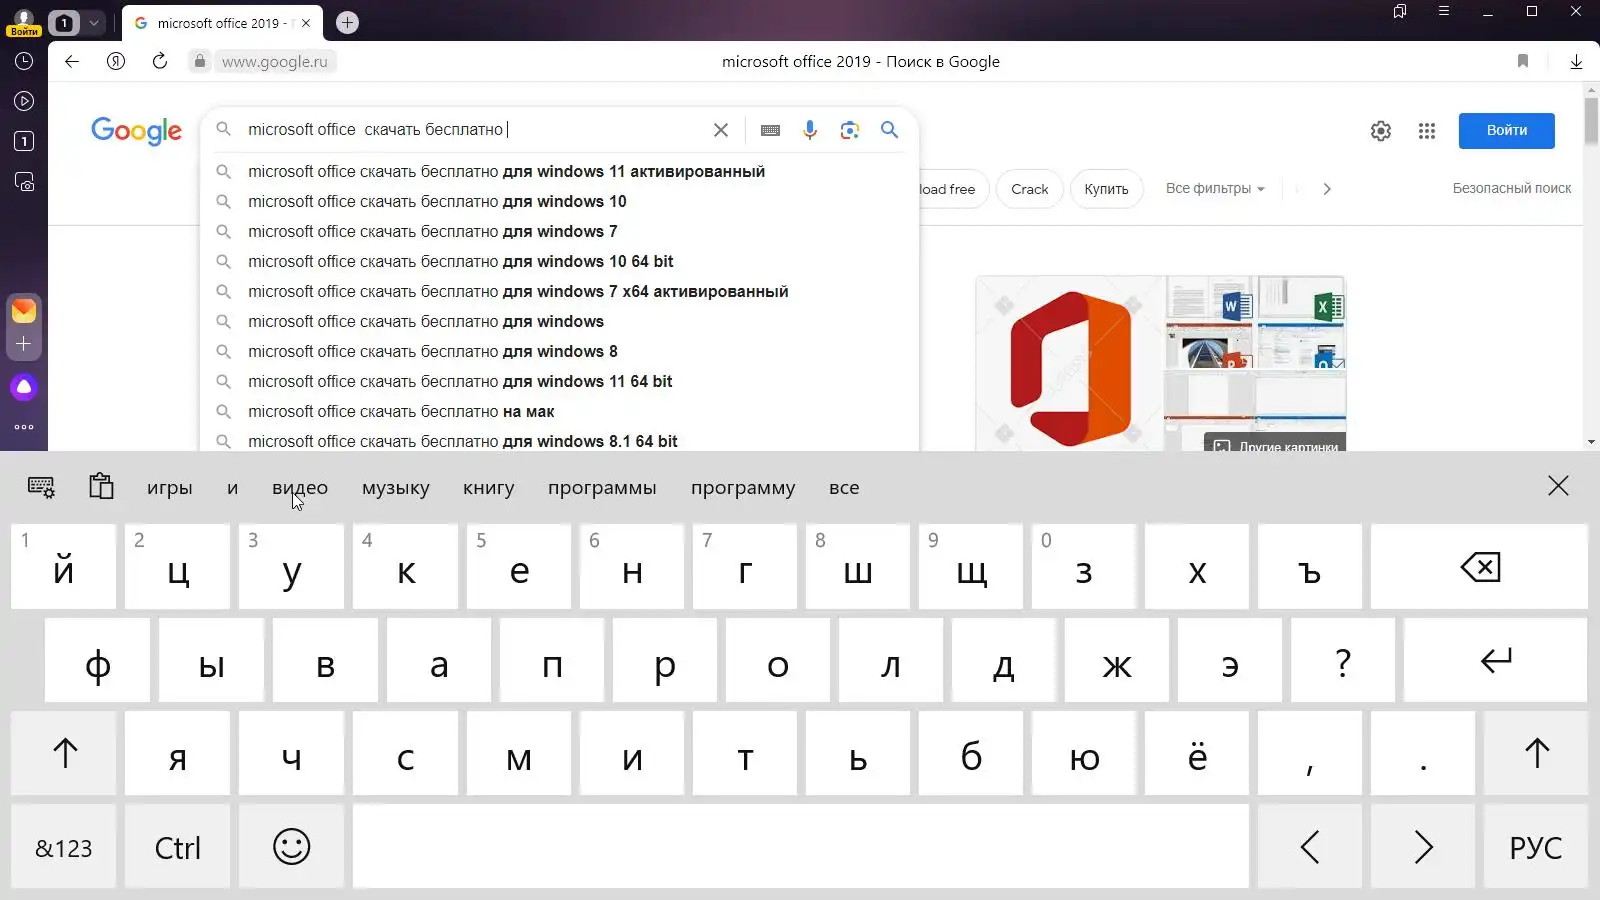Open the Войти profile icon in title bar
This screenshot has width=1600, height=900.
tap(23, 22)
